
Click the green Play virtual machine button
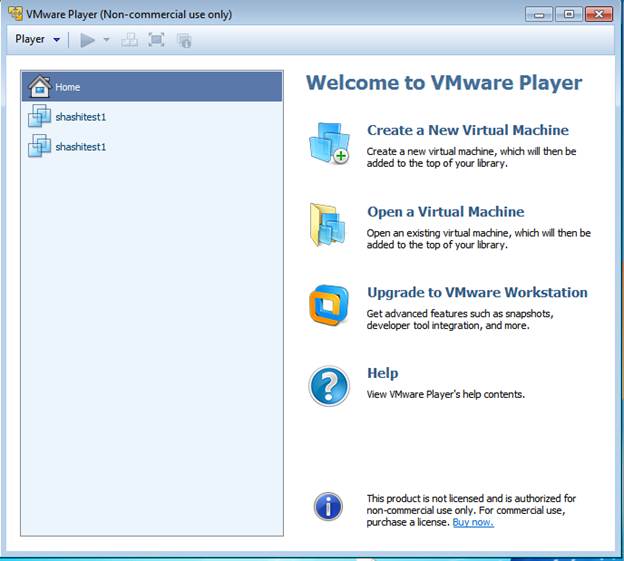(x=88, y=40)
